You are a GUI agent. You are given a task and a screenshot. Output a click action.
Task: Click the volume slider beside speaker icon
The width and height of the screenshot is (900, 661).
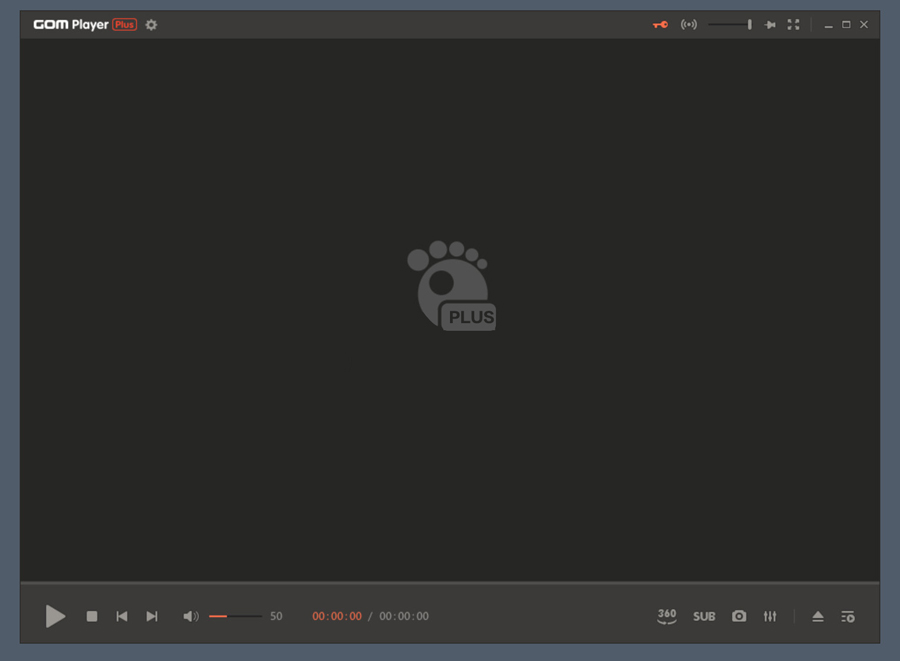tap(235, 617)
